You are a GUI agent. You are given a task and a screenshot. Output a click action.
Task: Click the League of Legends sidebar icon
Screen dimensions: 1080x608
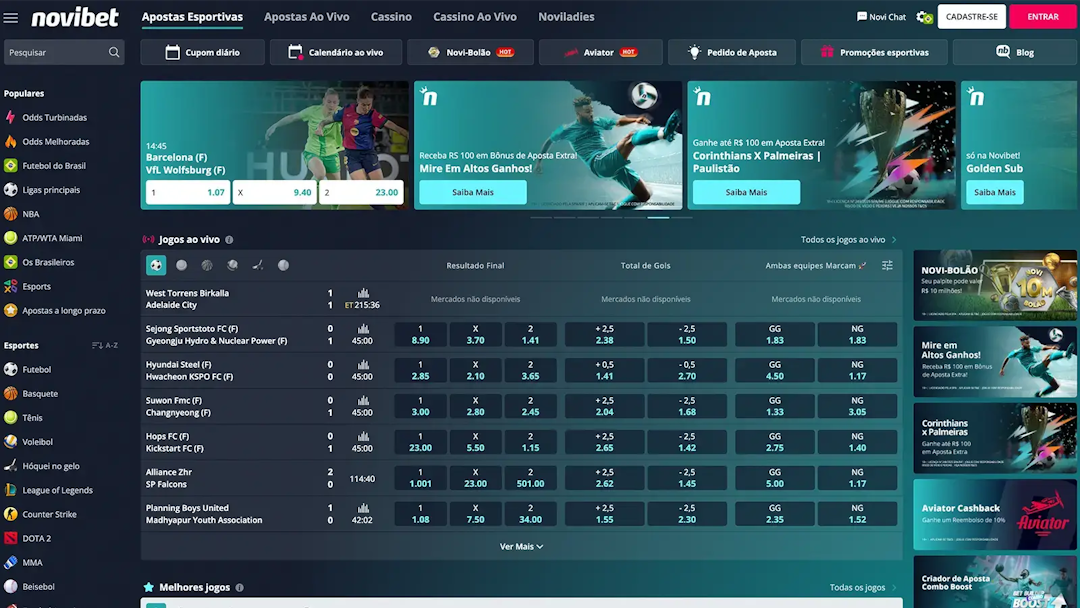[x=10, y=490]
